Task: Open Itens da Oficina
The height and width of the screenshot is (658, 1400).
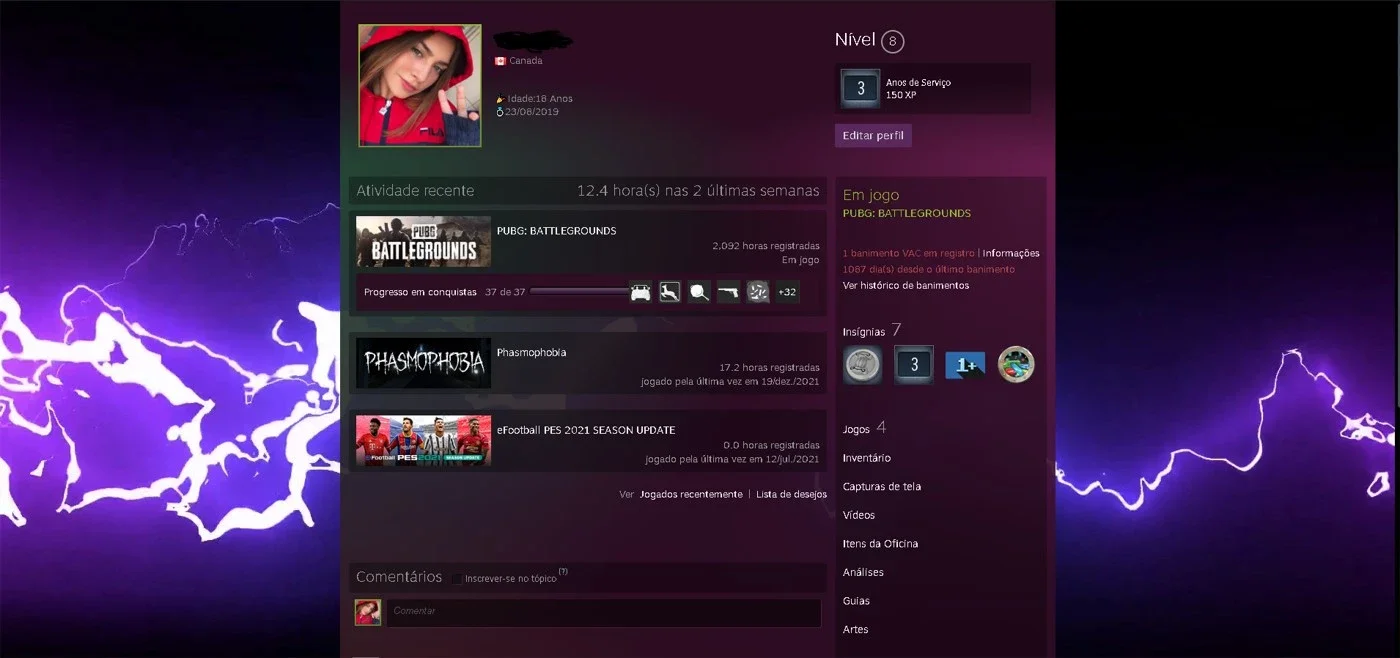Action: [x=880, y=544]
